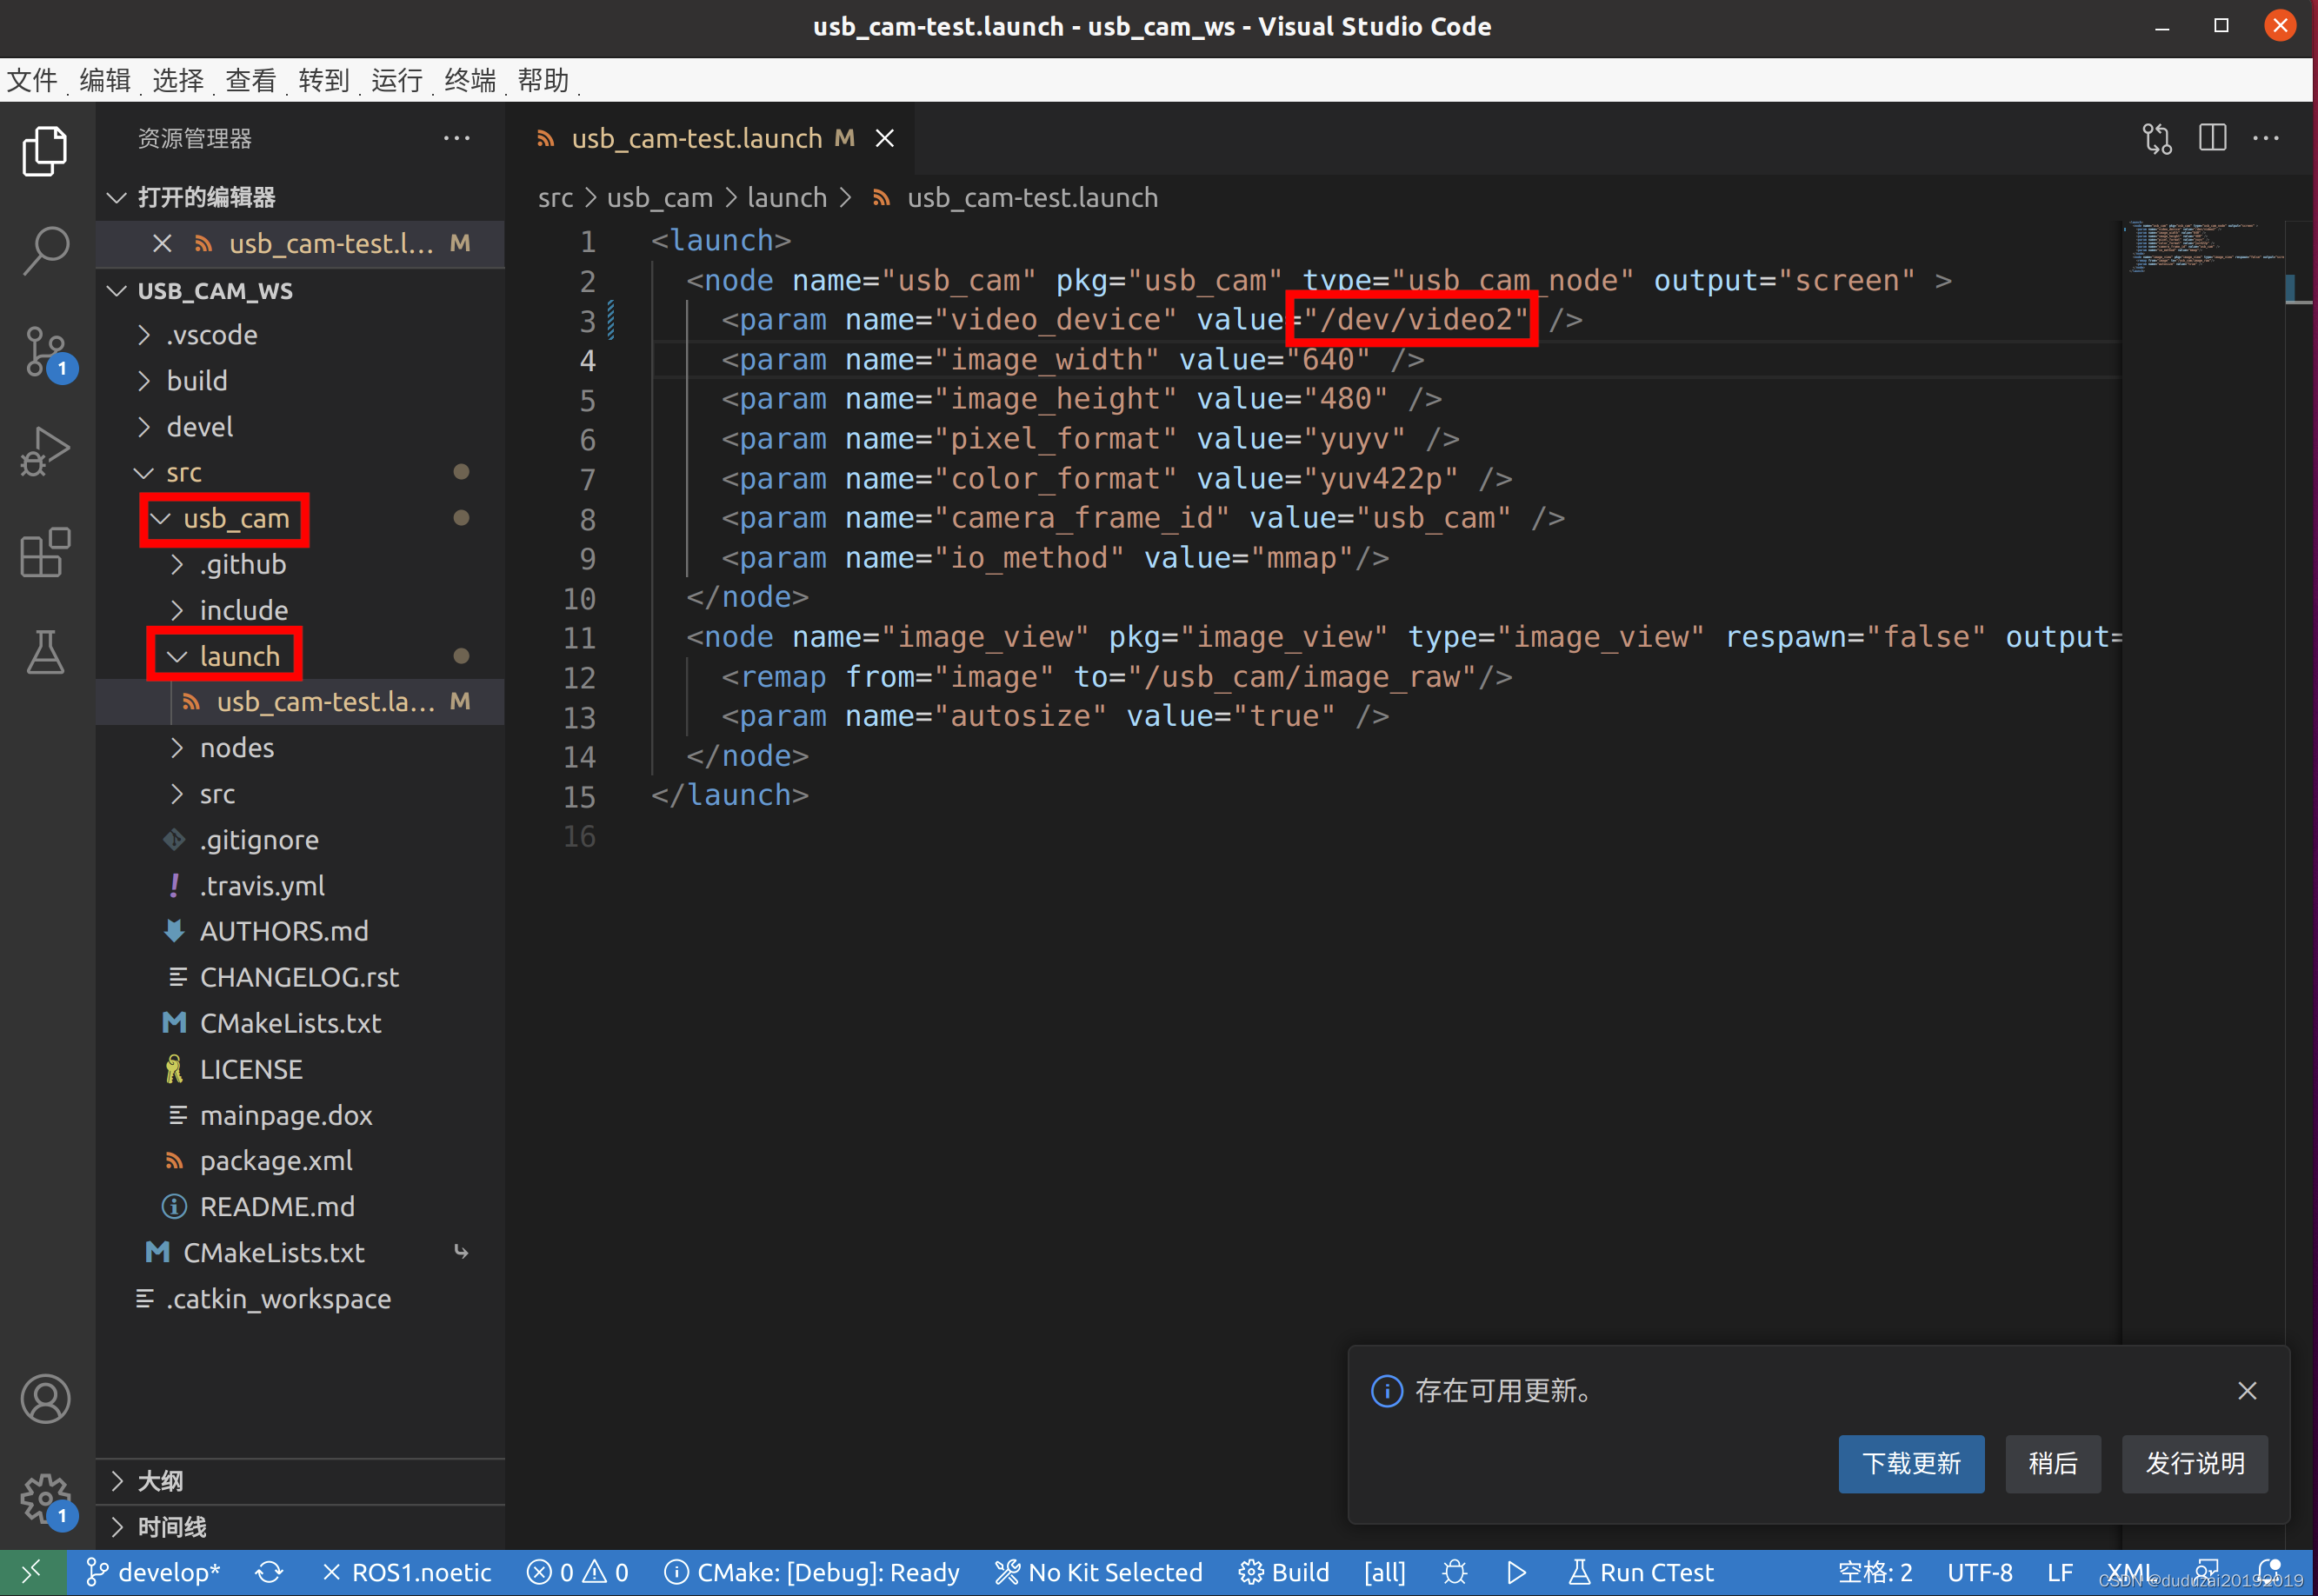Open the Explorer view in activity bar
2318x1596 pixels.
(45, 151)
